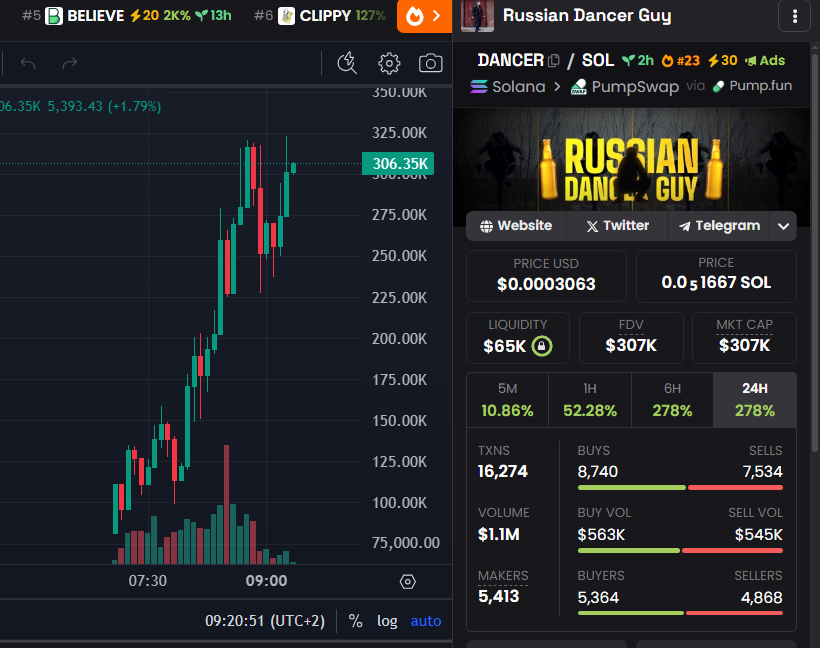Open the BELIEVE trending token
Viewport: 820px width, 648px height.
pos(127,16)
